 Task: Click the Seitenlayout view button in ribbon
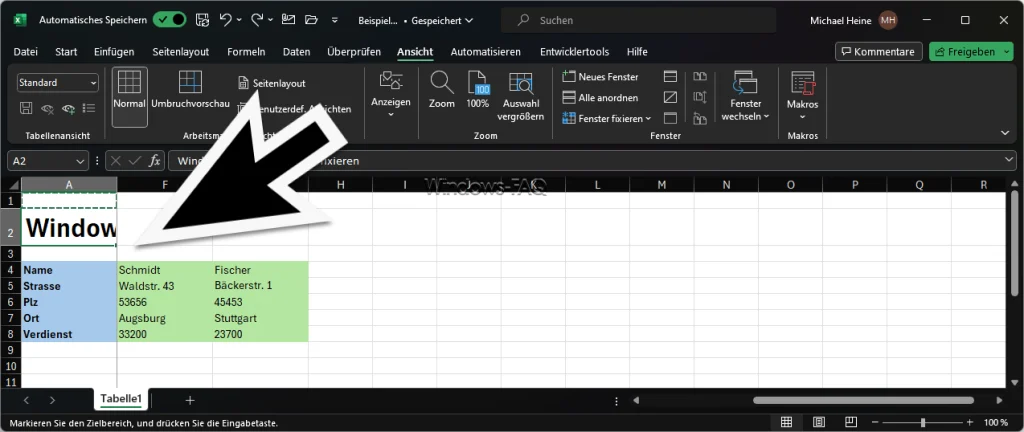[x=272, y=84]
